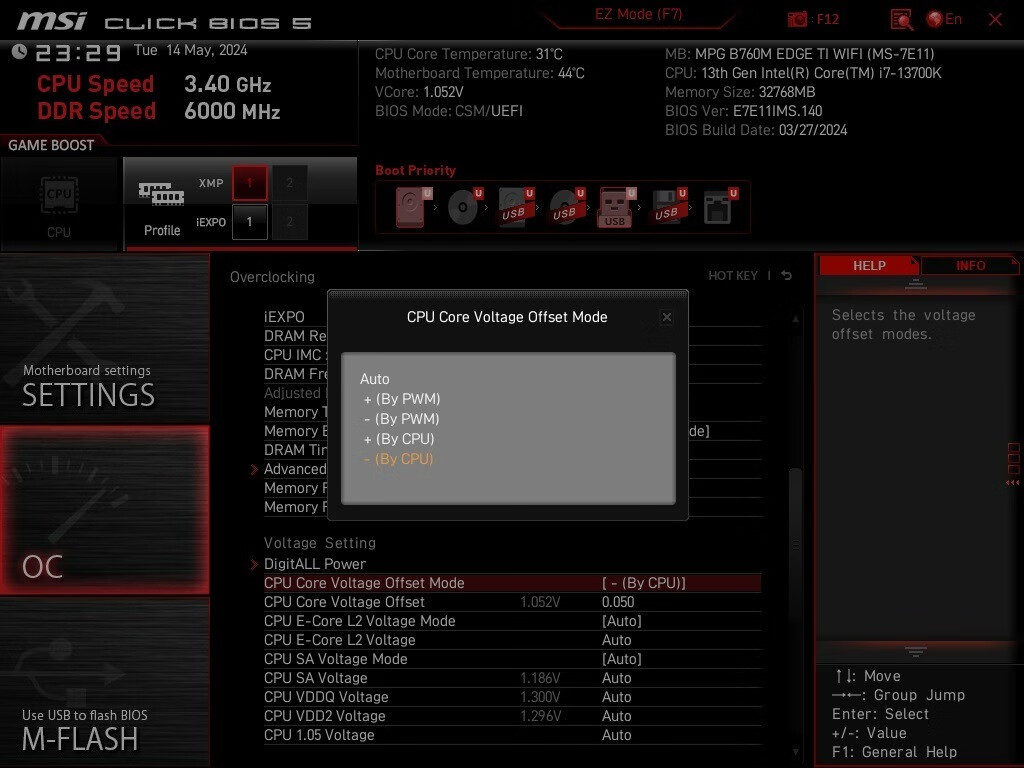Enable XMP profile 1
This screenshot has width=1024, height=768.
click(250, 183)
